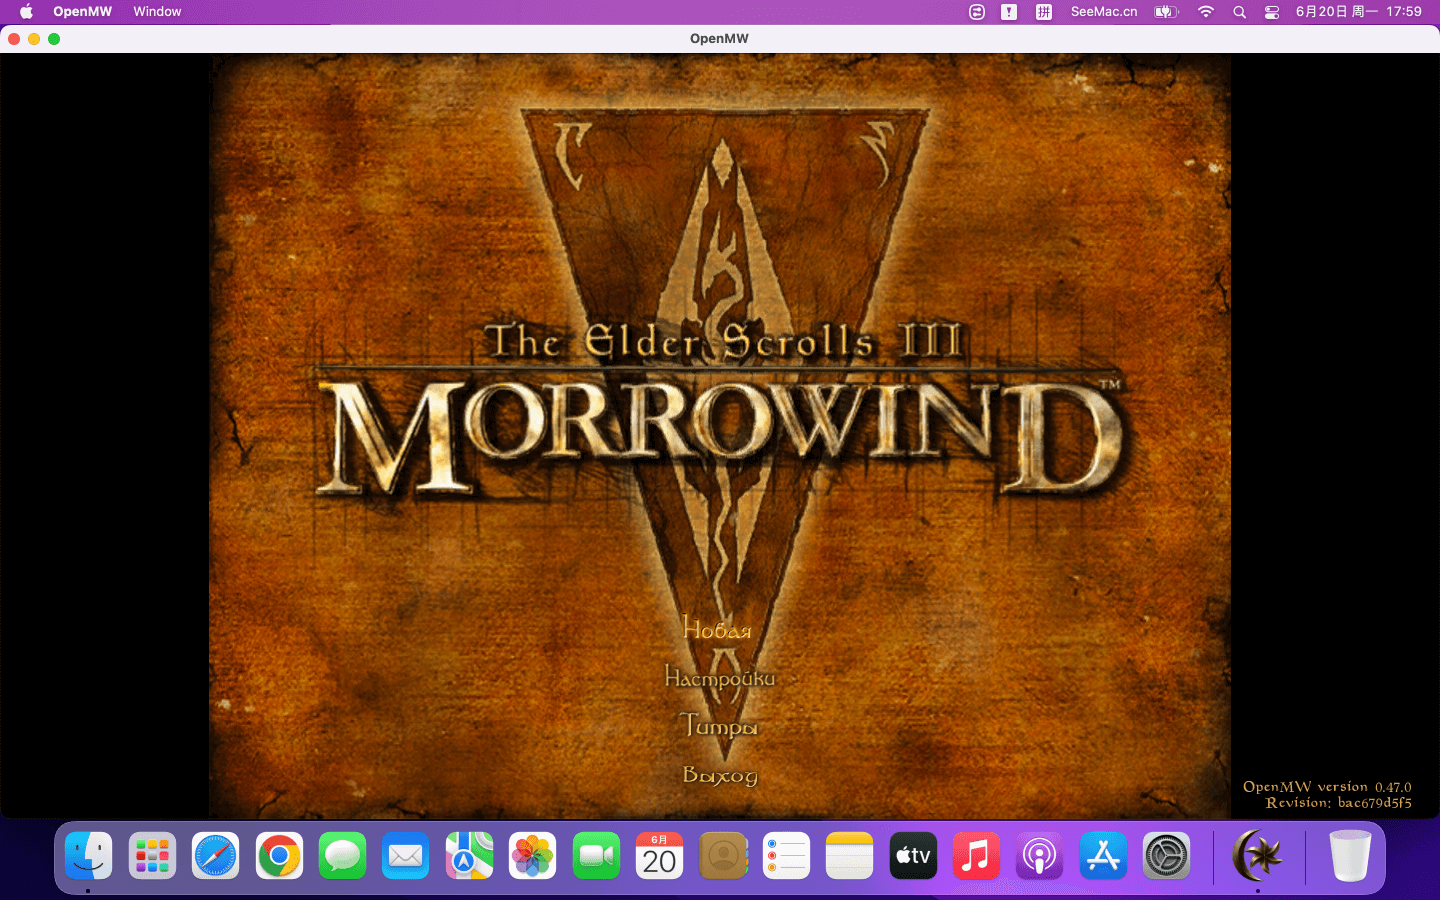
Task: Open Spotlight search in the menu bar
Action: point(1239,12)
